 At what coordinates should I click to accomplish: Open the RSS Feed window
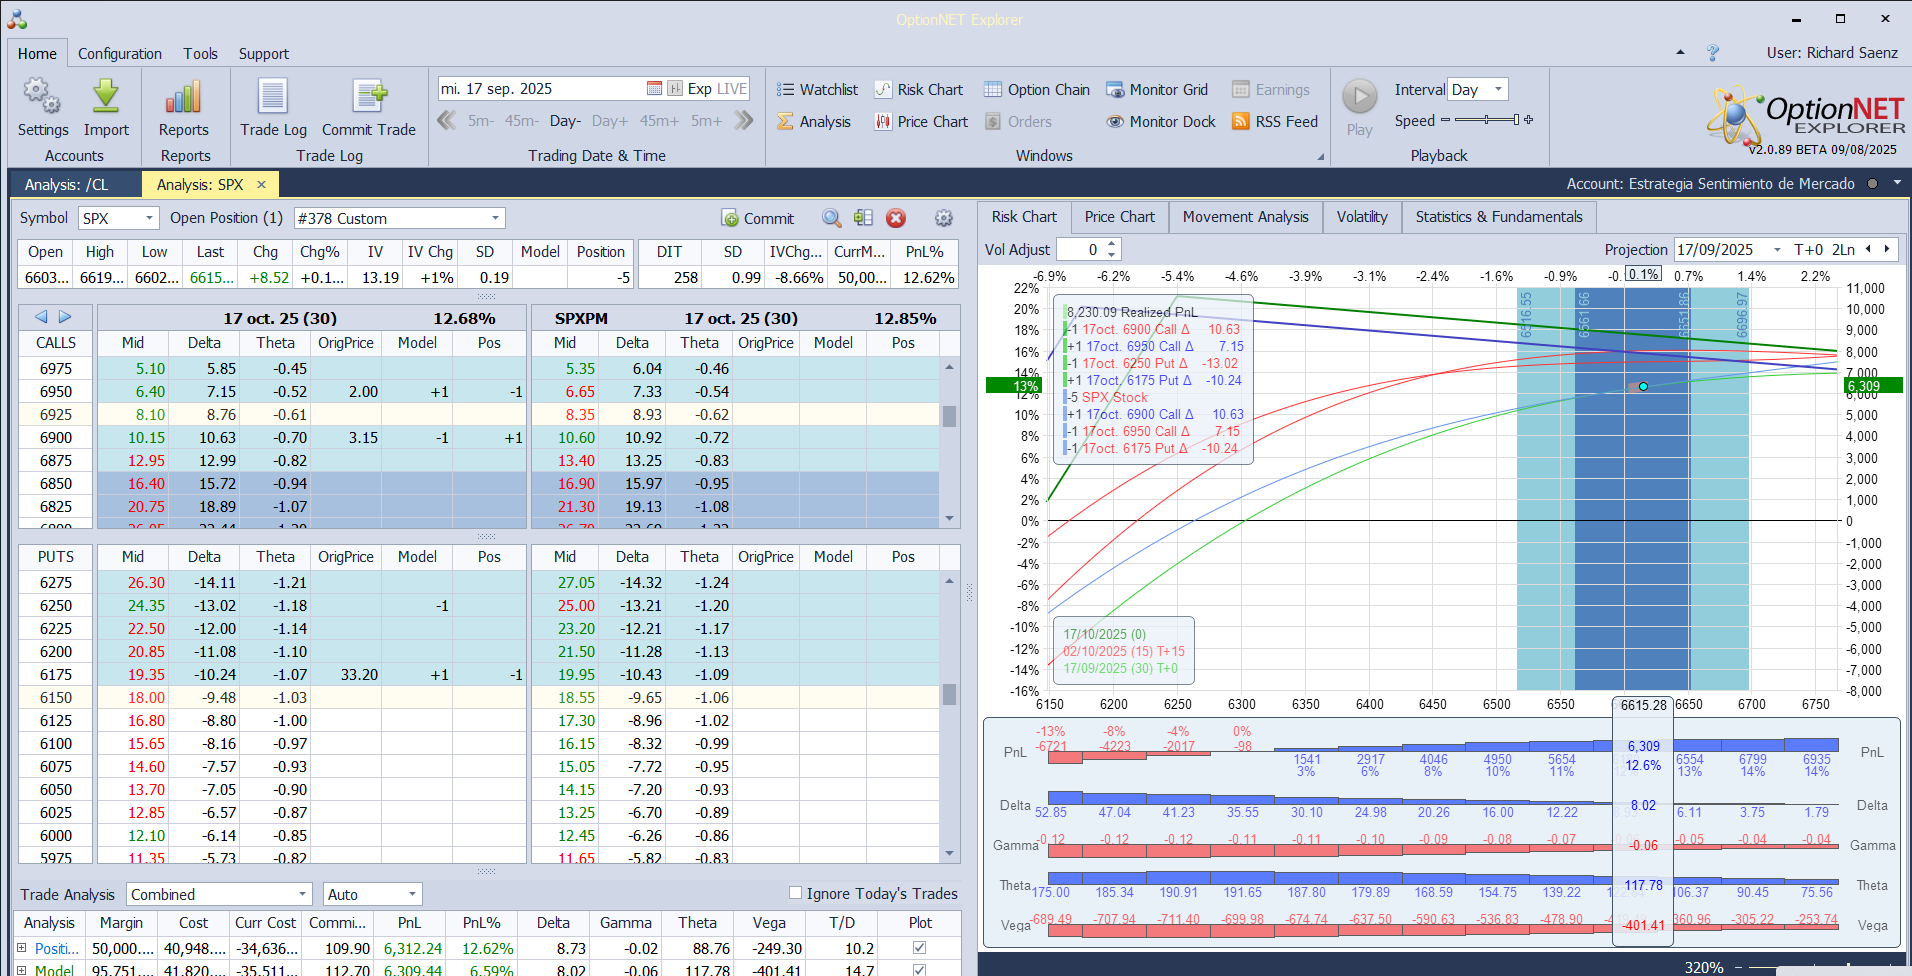(1275, 121)
